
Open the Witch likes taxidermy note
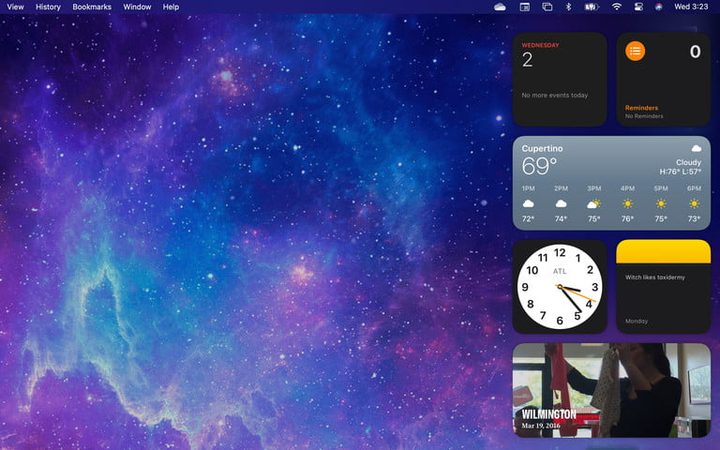[x=655, y=277]
